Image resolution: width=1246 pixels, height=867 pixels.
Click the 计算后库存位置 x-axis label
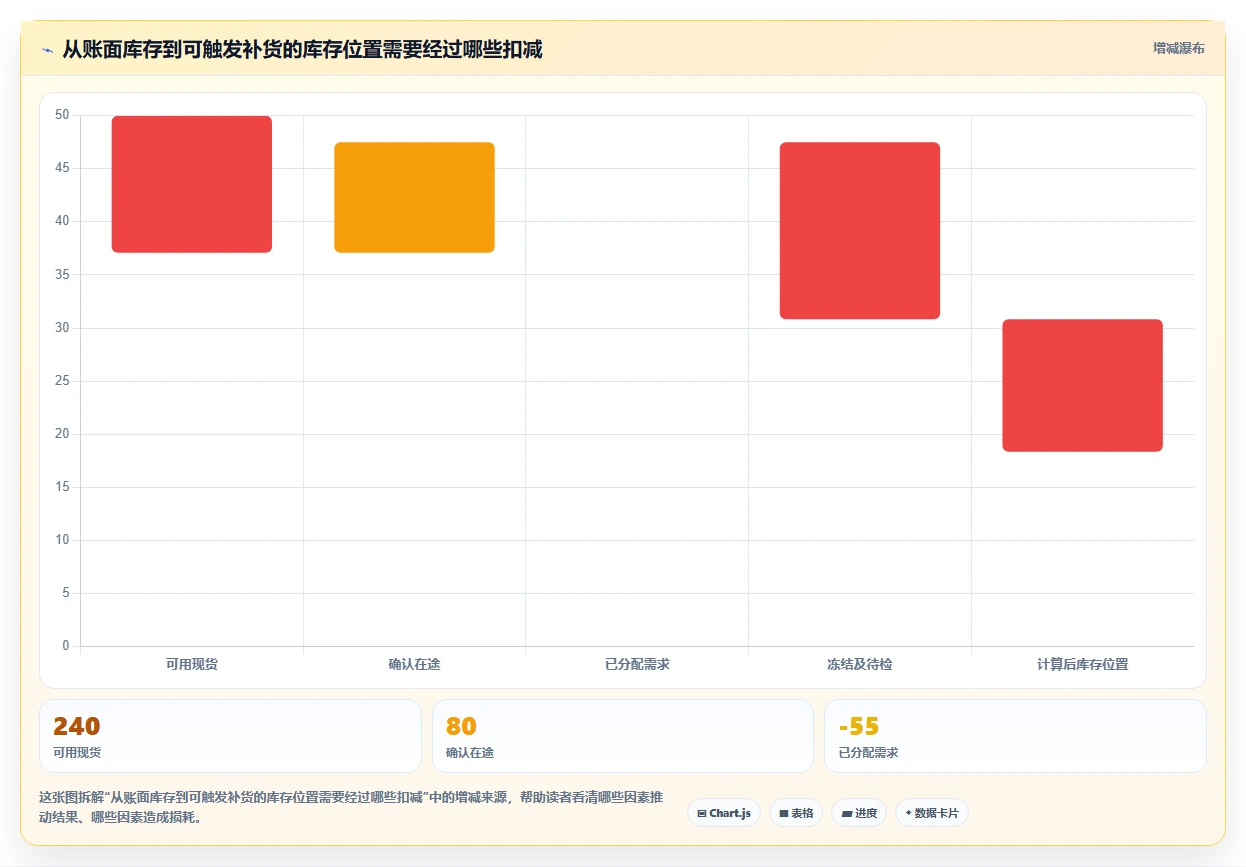[x=1082, y=664]
